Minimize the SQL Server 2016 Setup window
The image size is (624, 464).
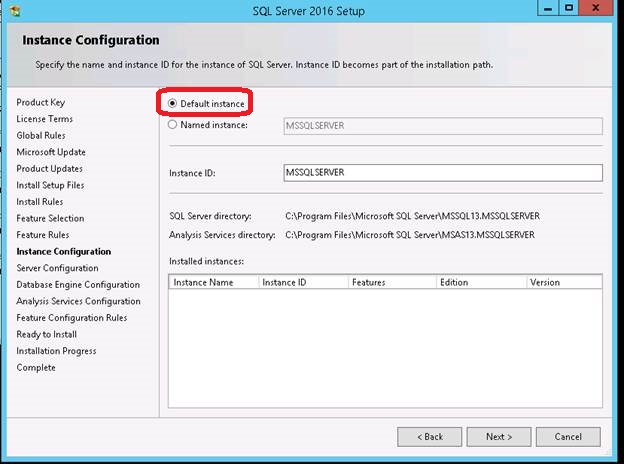(548, 8)
